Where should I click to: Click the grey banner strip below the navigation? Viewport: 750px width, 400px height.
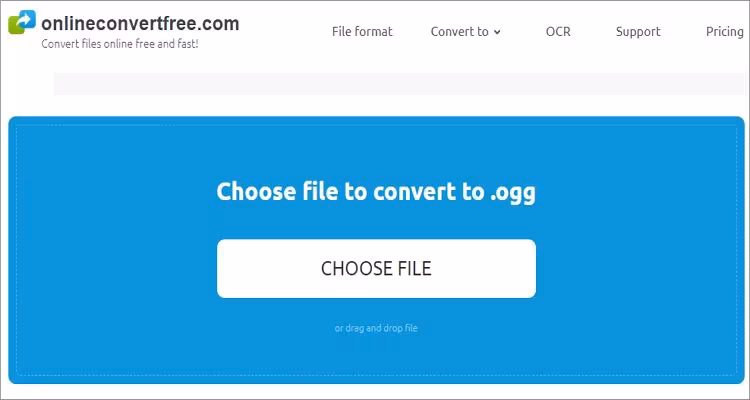pyautogui.click(x=399, y=84)
